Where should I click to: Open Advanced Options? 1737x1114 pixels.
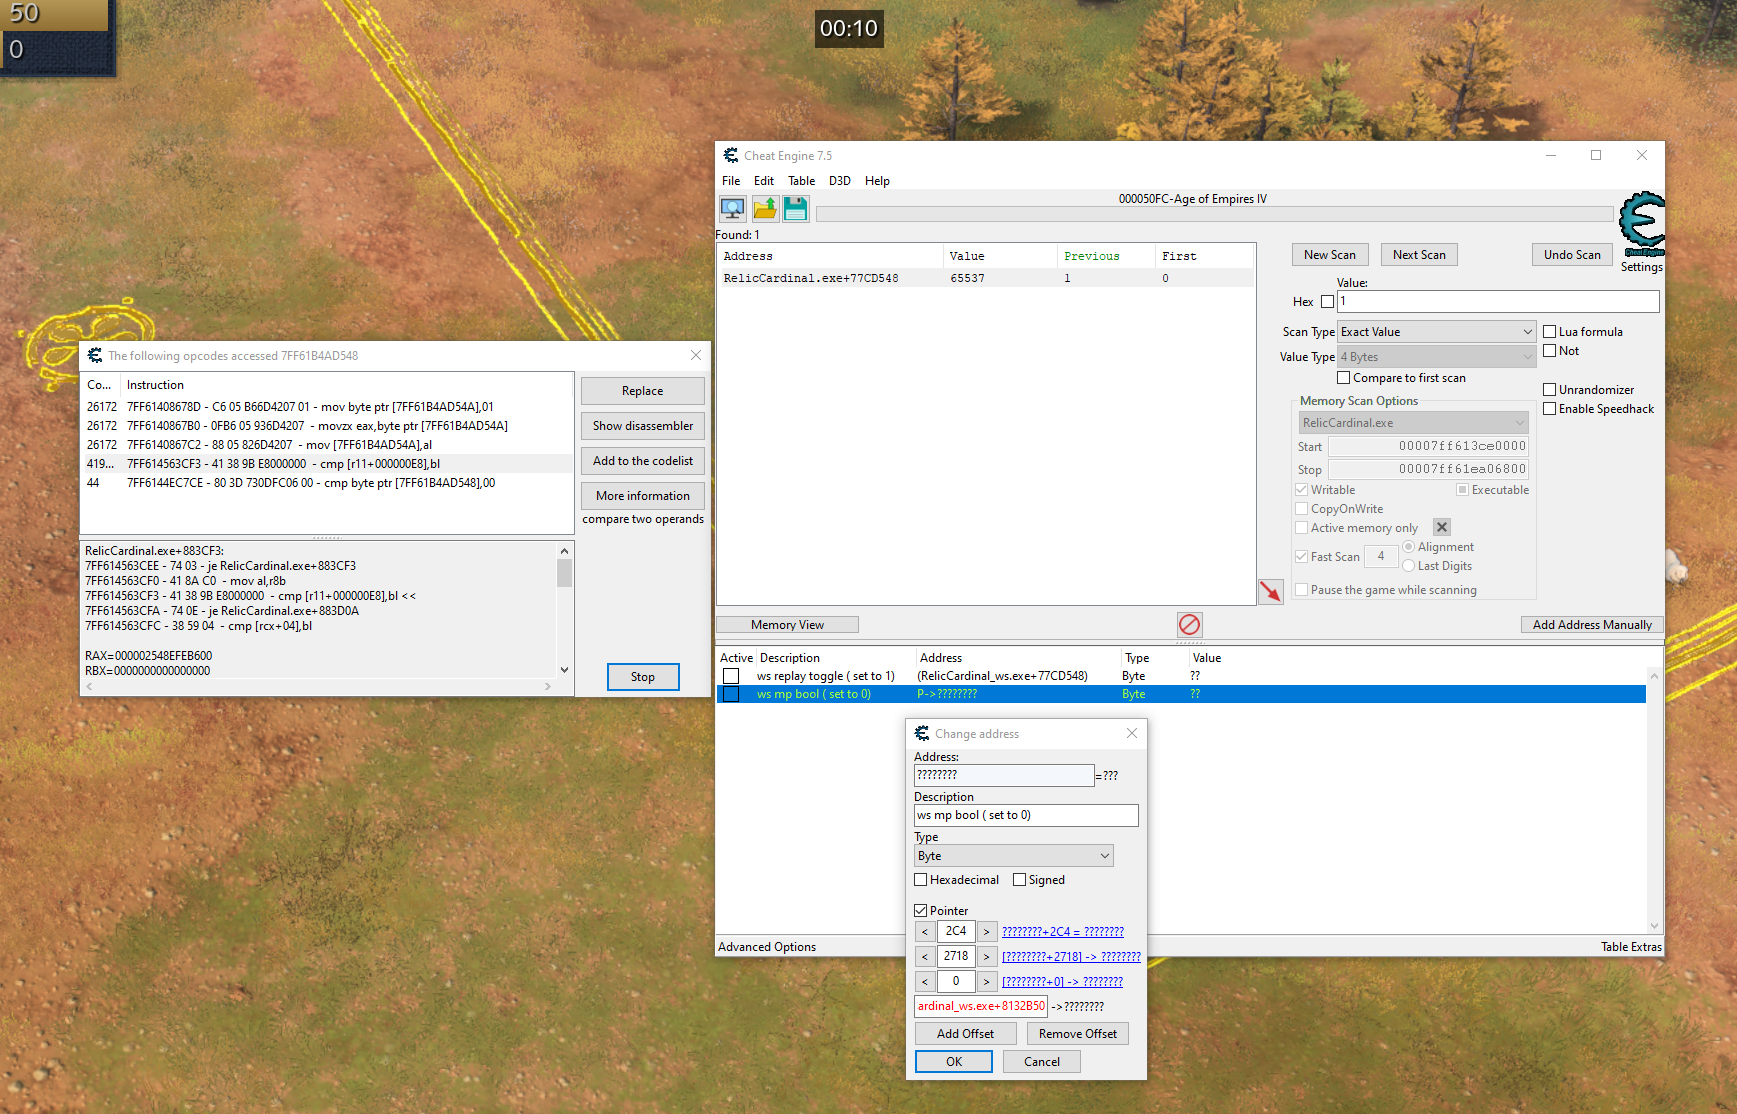tap(767, 947)
